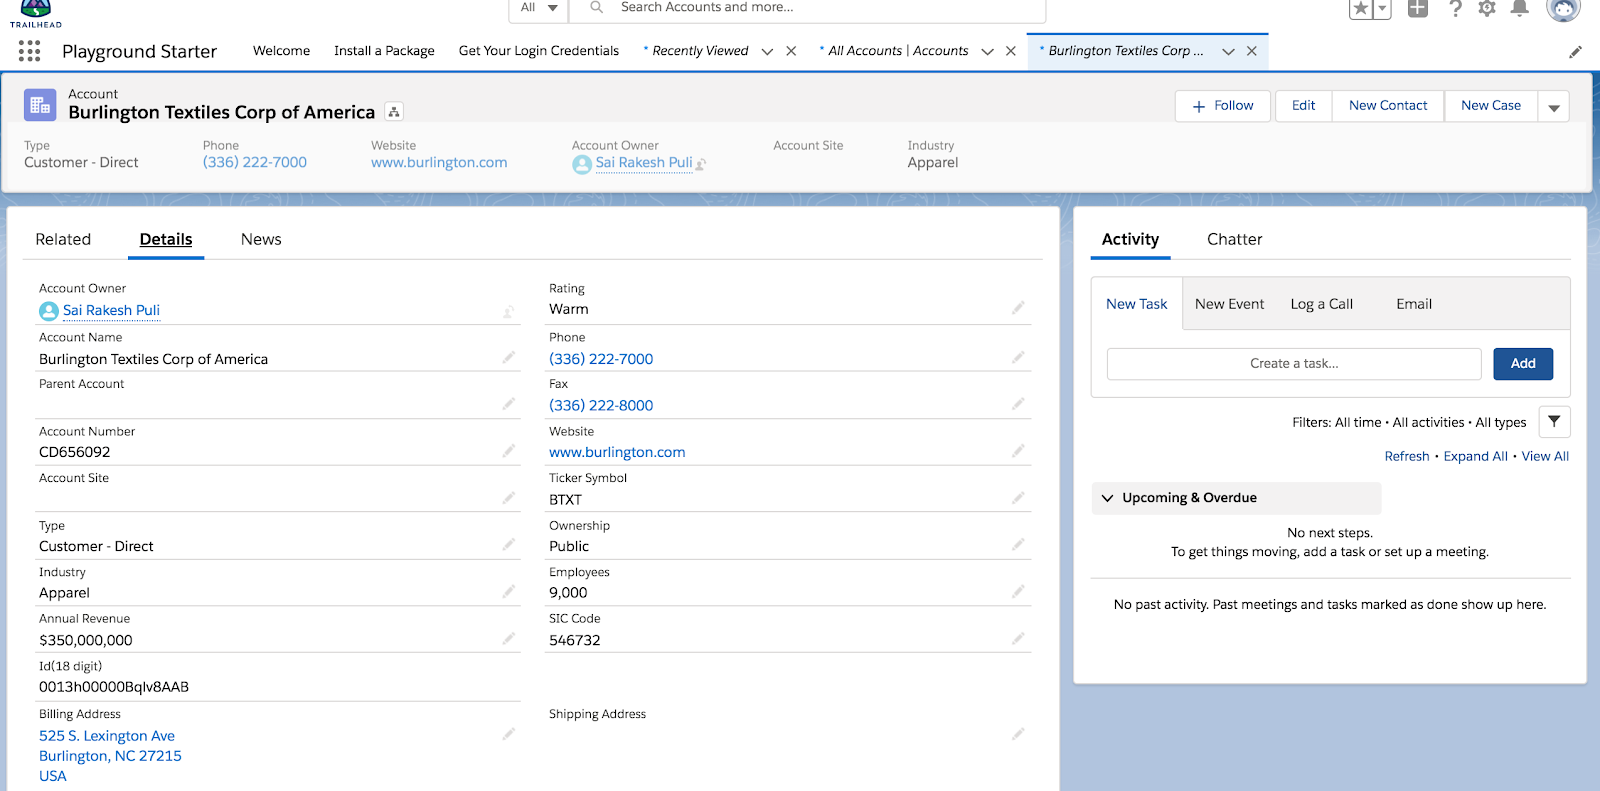This screenshot has height=791, width=1600.
Task: Open Get Your Login Credentials tab
Action: (539, 51)
